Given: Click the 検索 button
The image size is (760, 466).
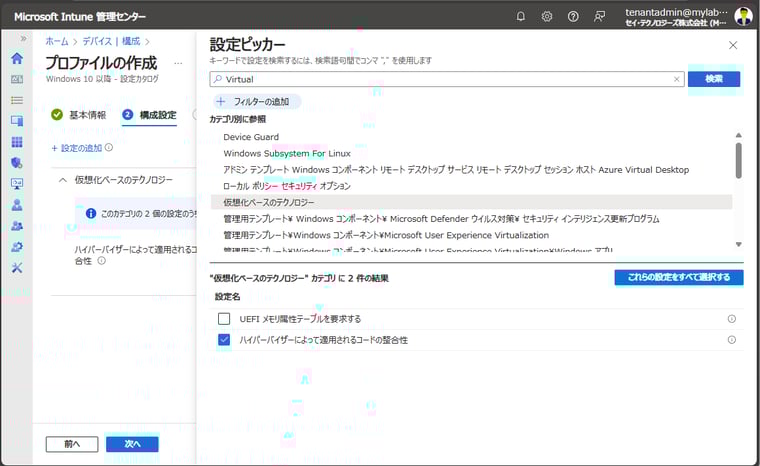Looking at the screenshot, I should click(x=714, y=79).
